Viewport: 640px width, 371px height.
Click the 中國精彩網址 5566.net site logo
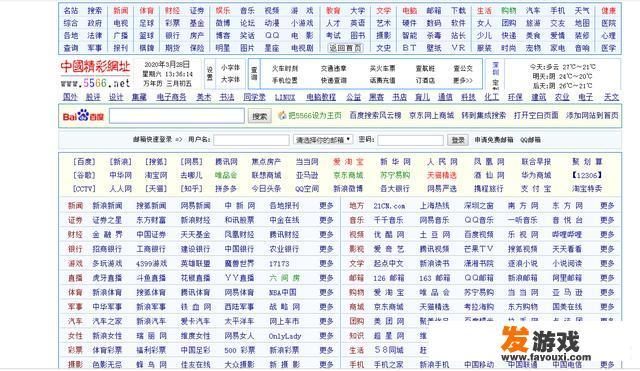pyautogui.click(x=96, y=74)
